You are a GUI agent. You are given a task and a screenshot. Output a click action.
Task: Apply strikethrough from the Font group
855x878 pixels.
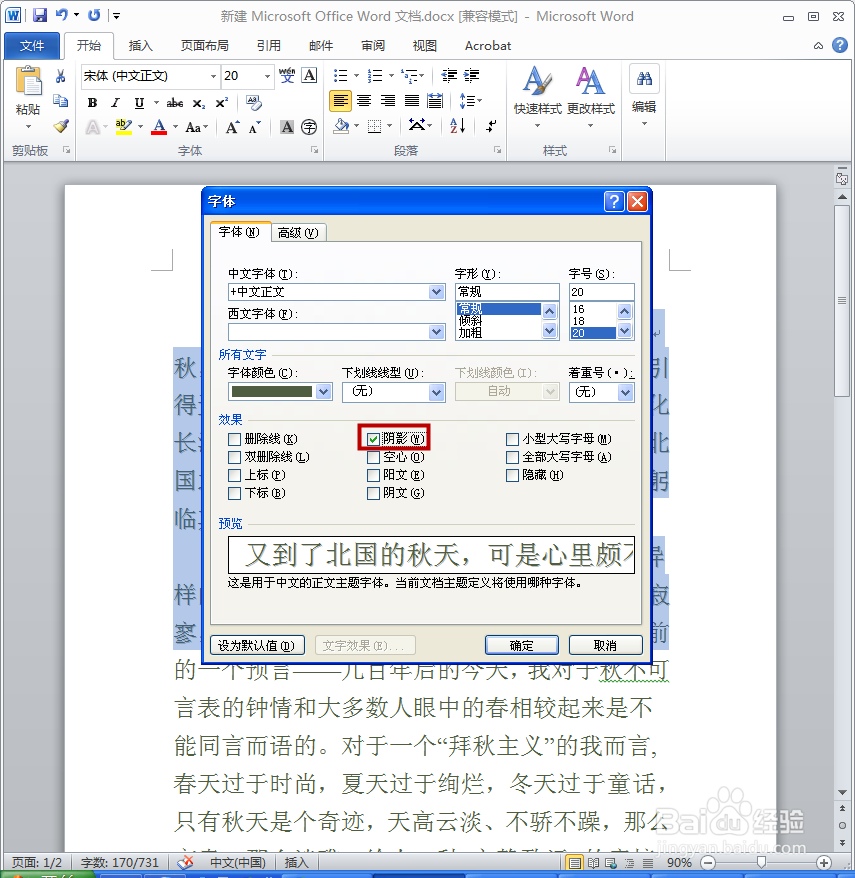175,102
